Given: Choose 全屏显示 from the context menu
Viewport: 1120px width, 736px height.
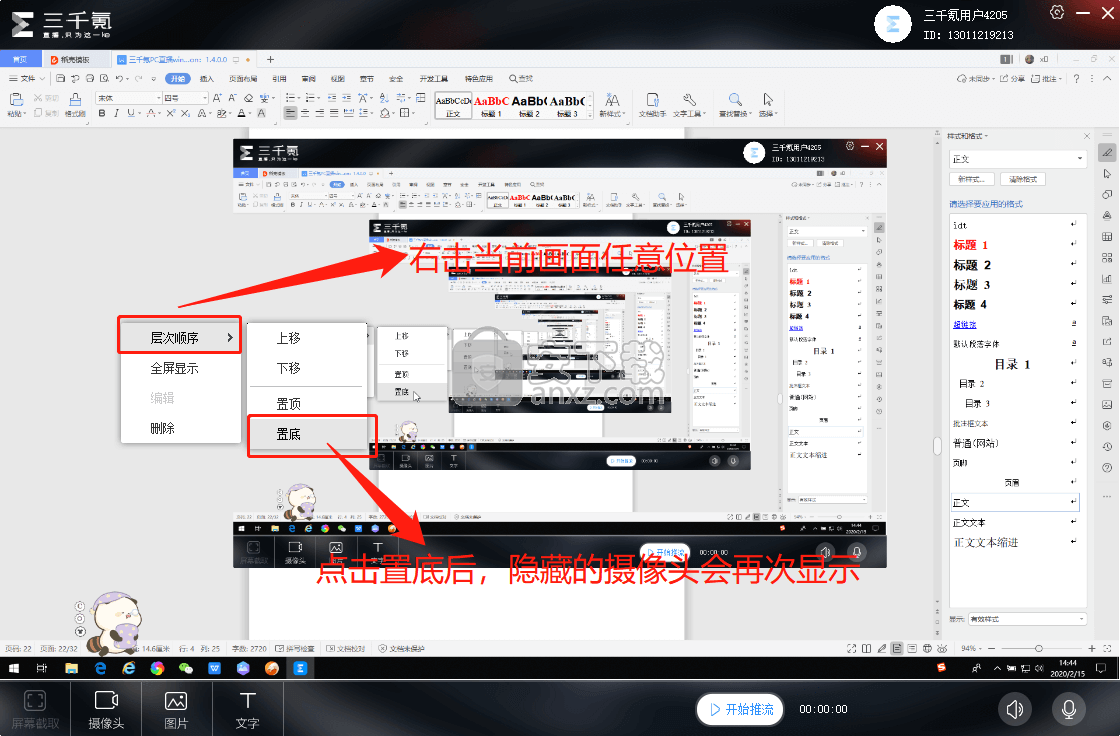Looking at the screenshot, I should 174,368.
